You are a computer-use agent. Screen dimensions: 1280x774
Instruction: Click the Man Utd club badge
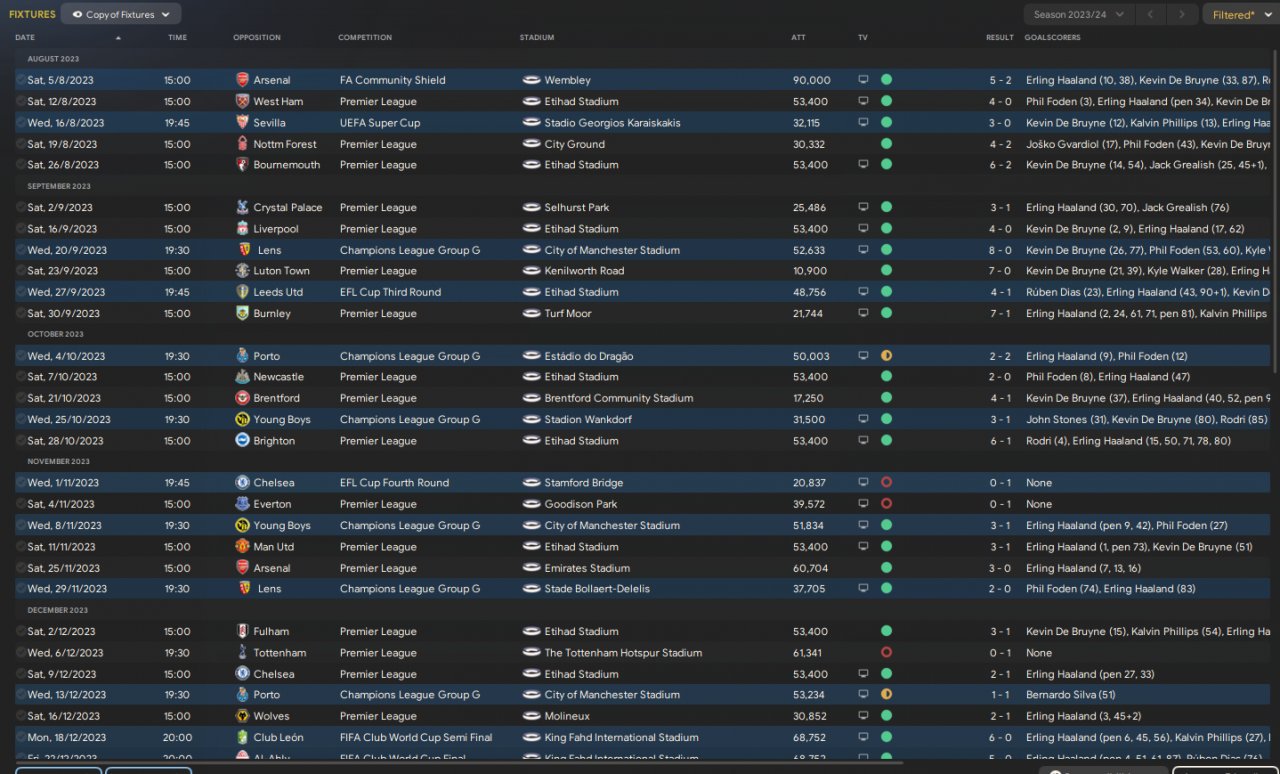pos(242,547)
